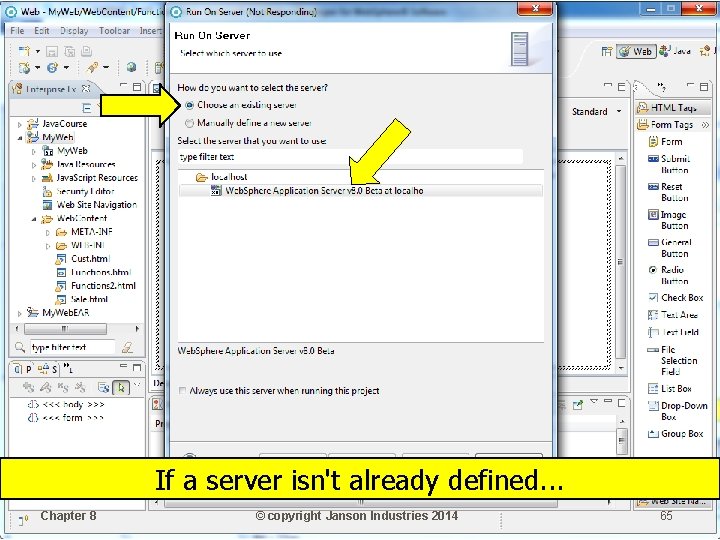The image size is (720, 540).
Task: Select WebSphere Application Server v8.0 Beta row
Action: point(360,191)
